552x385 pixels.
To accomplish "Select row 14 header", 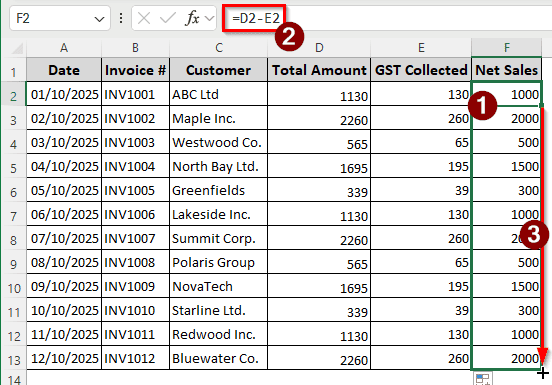I will coord(13,379).
